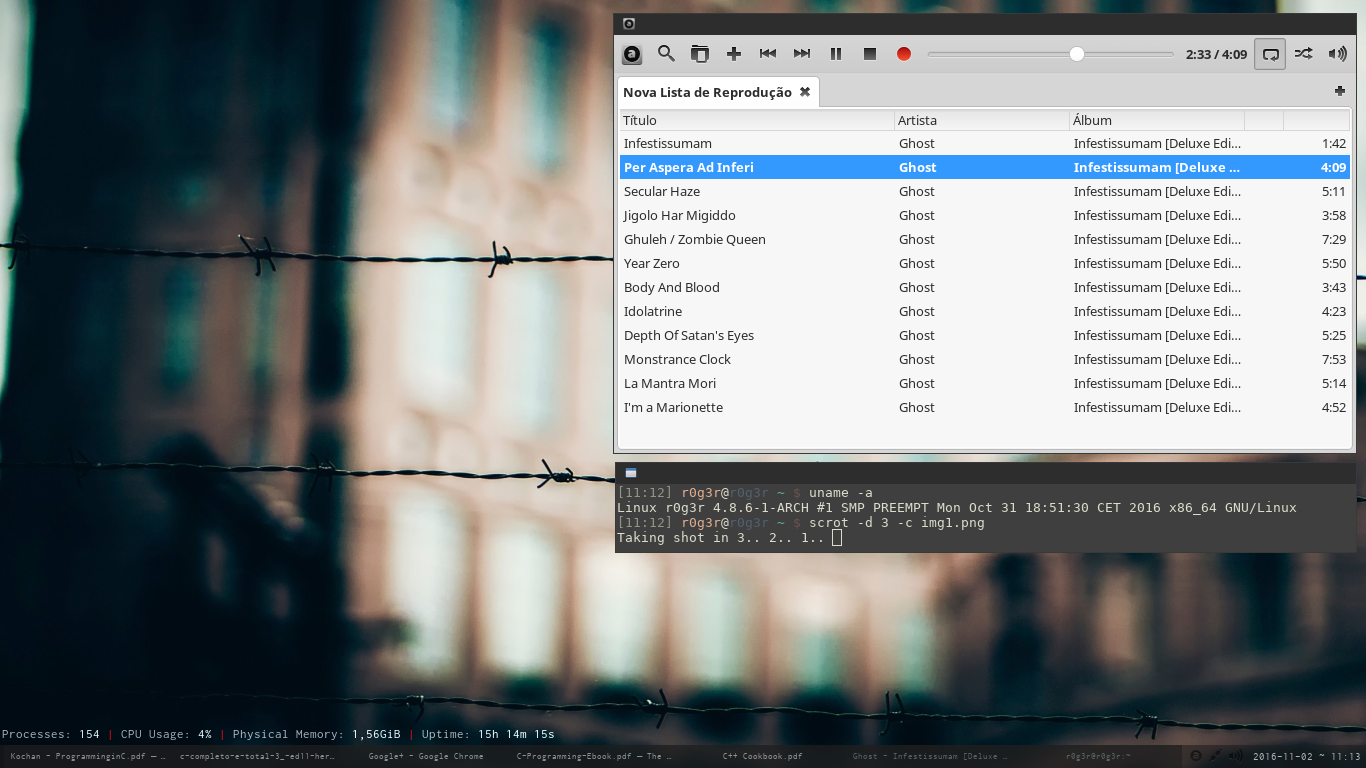Click the open files icon
This screenshot has height=768, width=1366.
(700, 54)
